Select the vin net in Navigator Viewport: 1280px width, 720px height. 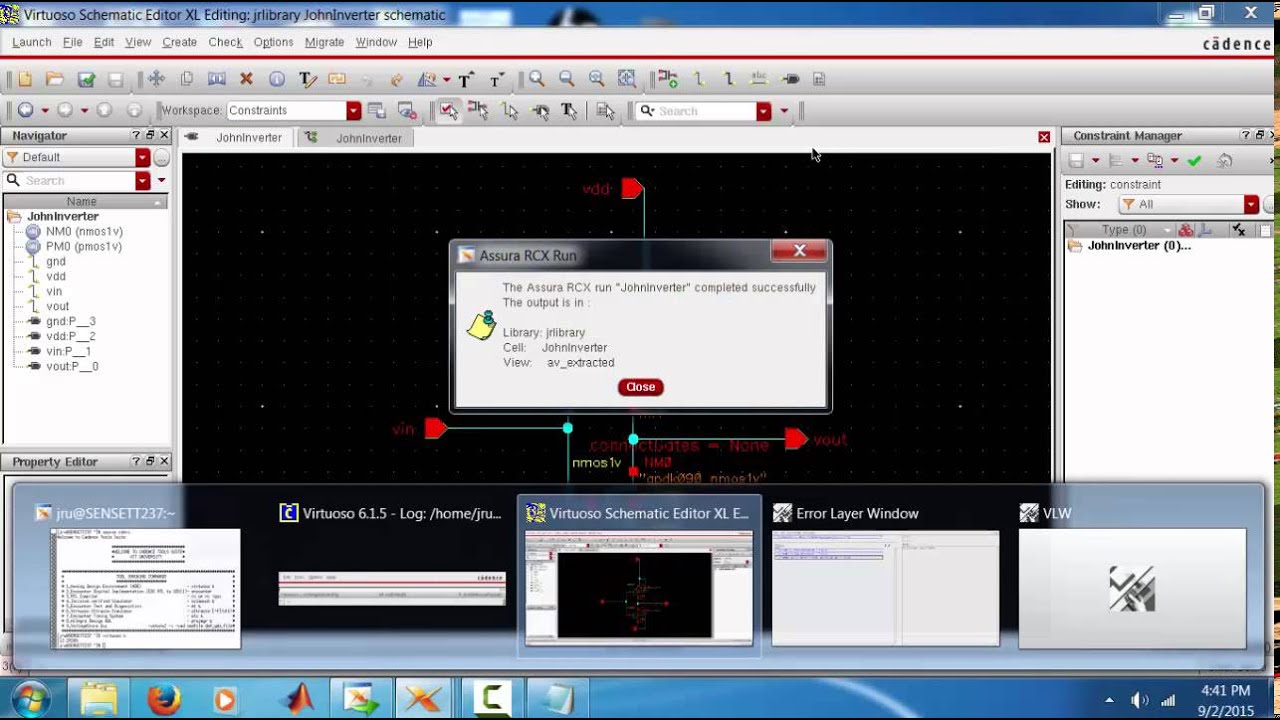(54, 291)
